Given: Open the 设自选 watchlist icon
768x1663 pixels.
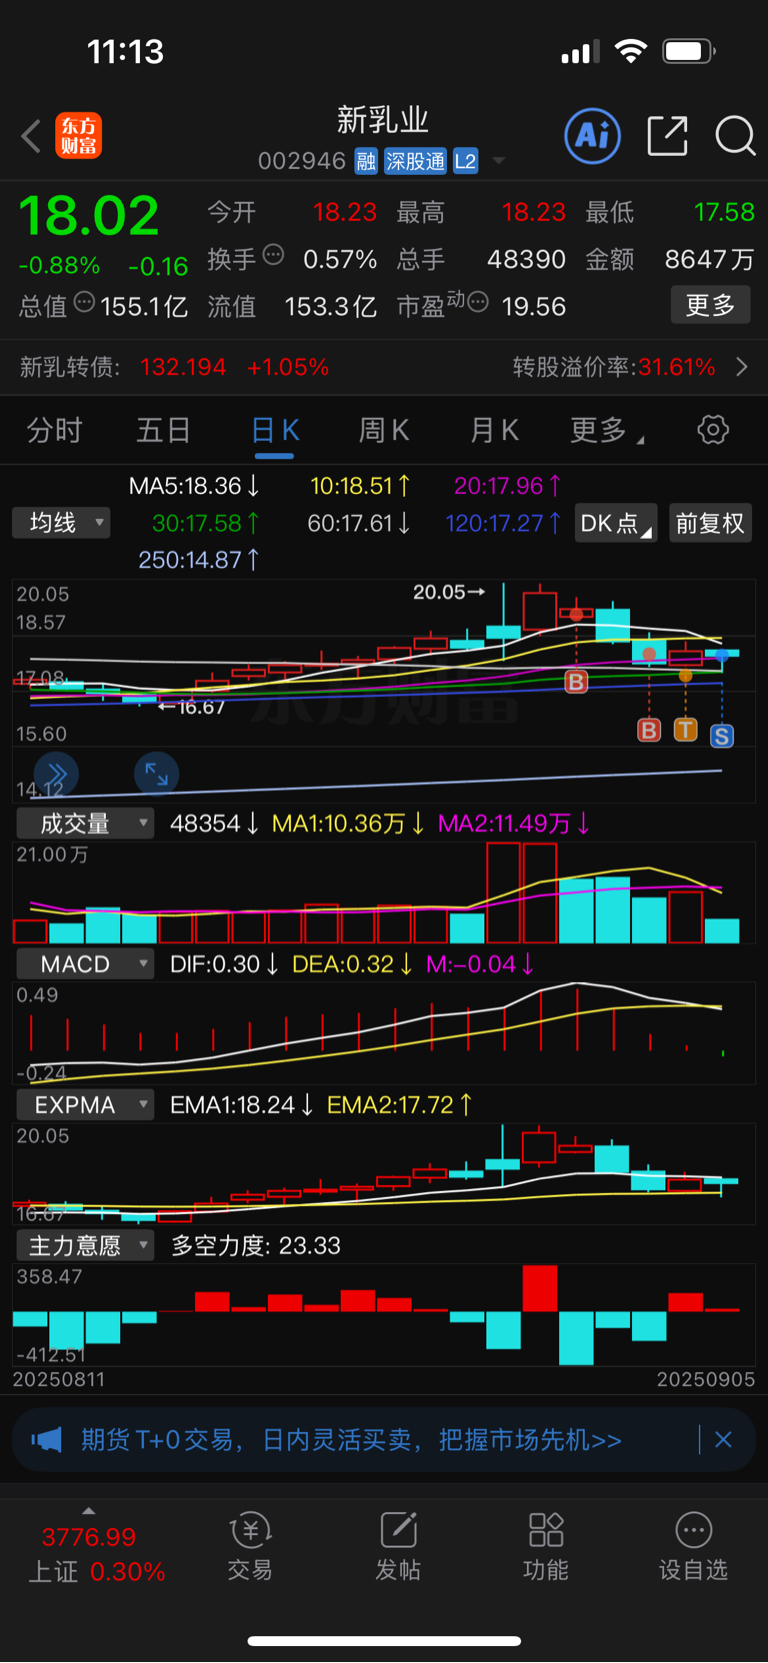Looking at the screenshot, I should [693, 1546].
